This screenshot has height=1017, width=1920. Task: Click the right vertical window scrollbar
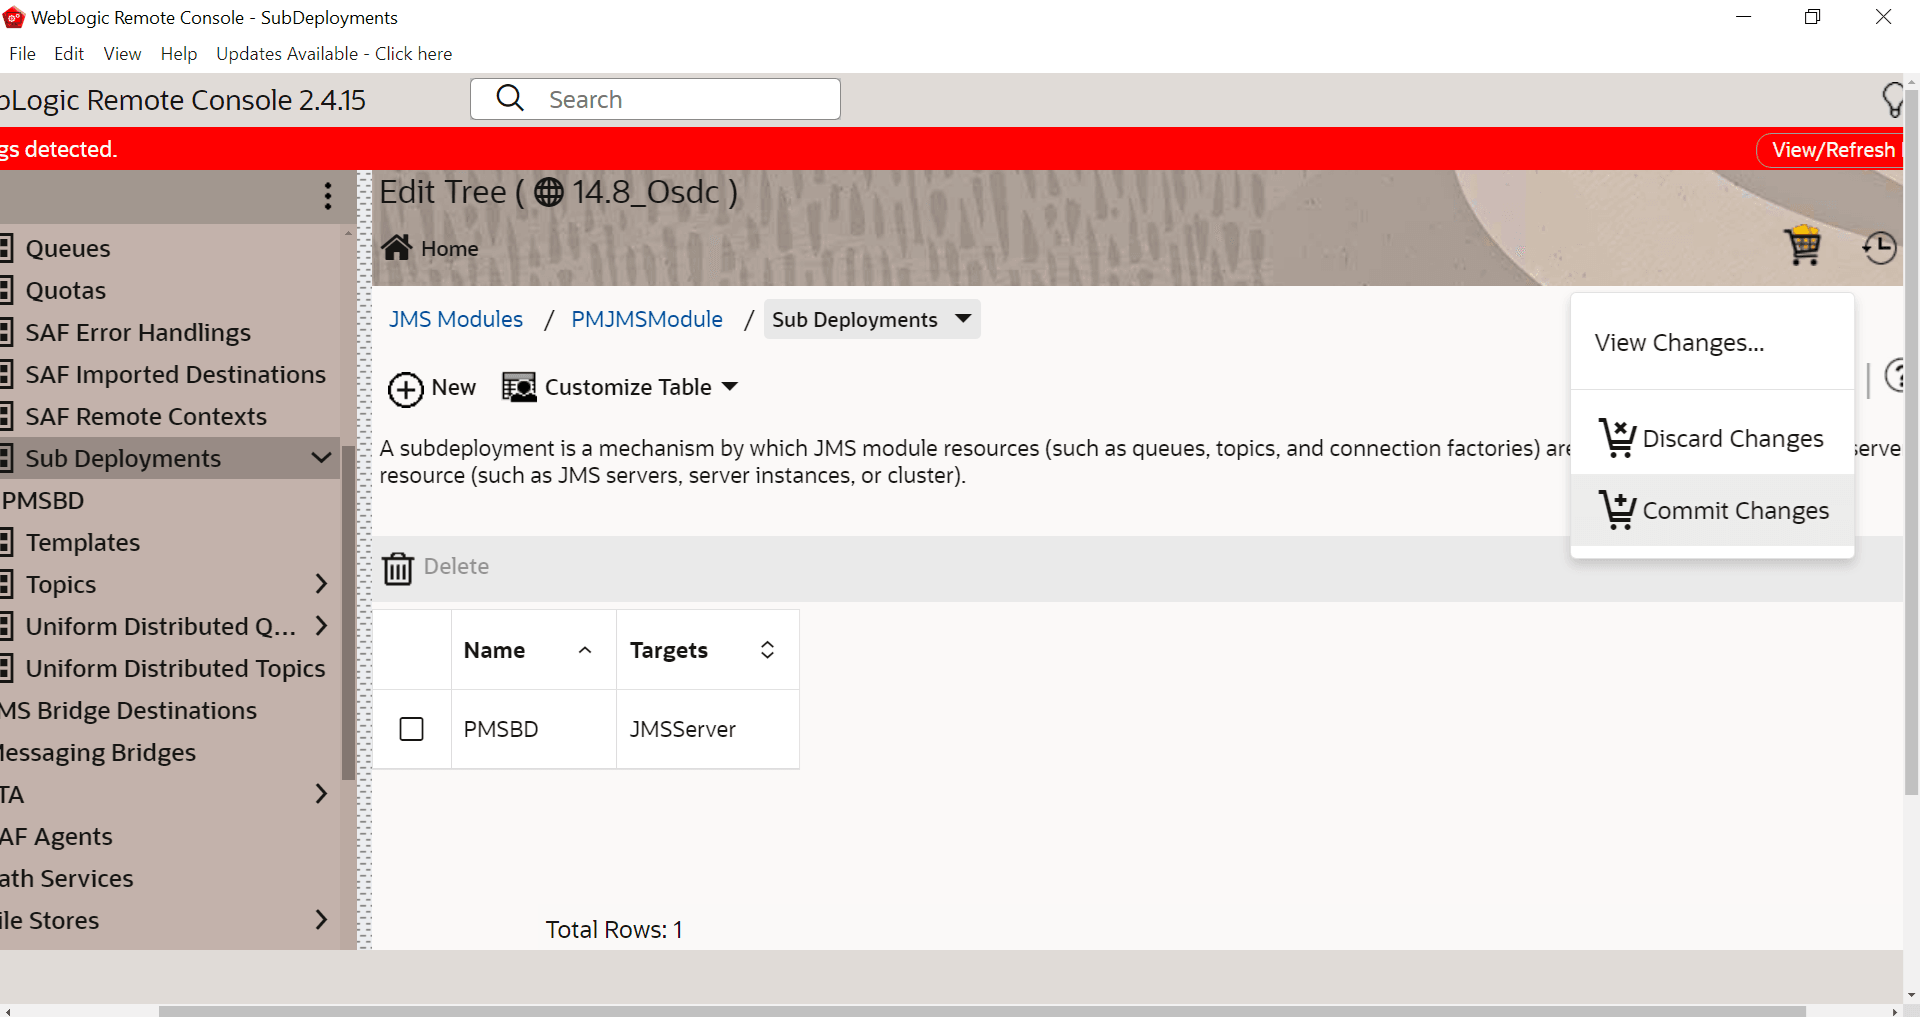(1911, 440)
